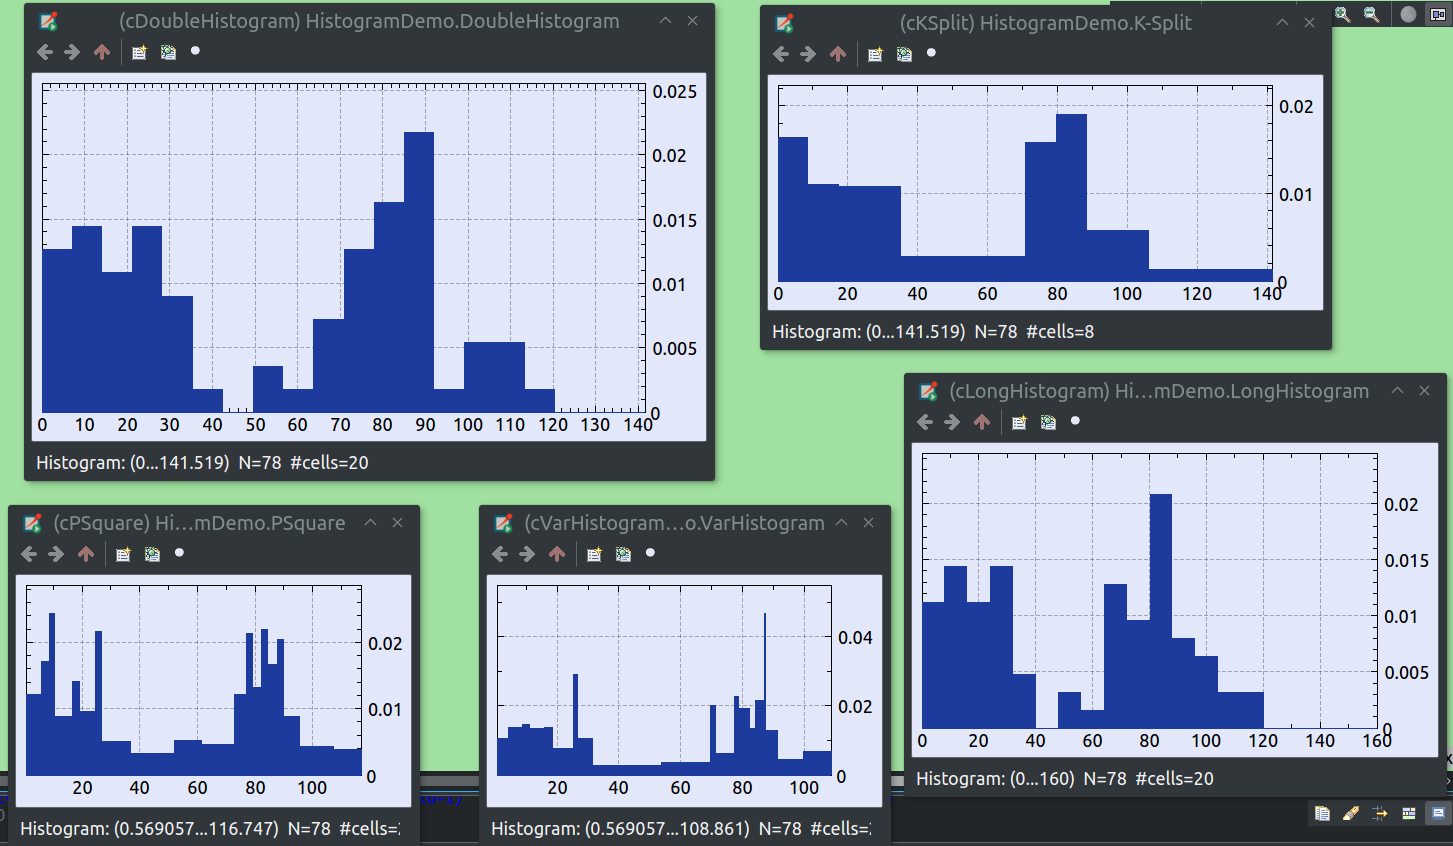Click the white dot button in VarHistogram toolbar
The width and height of the screenshot is (1453, 846).
coord(650,553)
